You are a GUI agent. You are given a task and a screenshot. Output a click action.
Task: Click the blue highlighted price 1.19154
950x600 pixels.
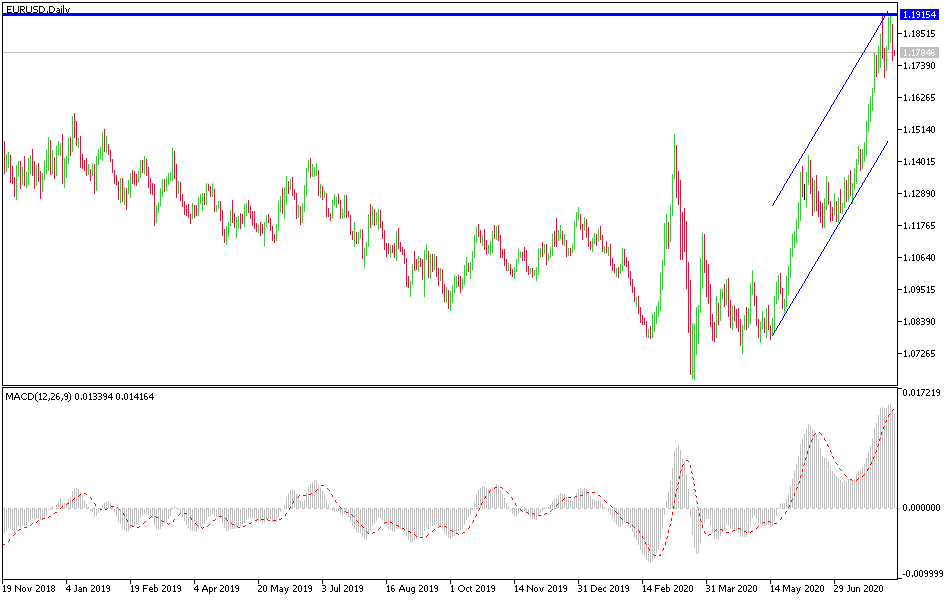click(922, 16)
